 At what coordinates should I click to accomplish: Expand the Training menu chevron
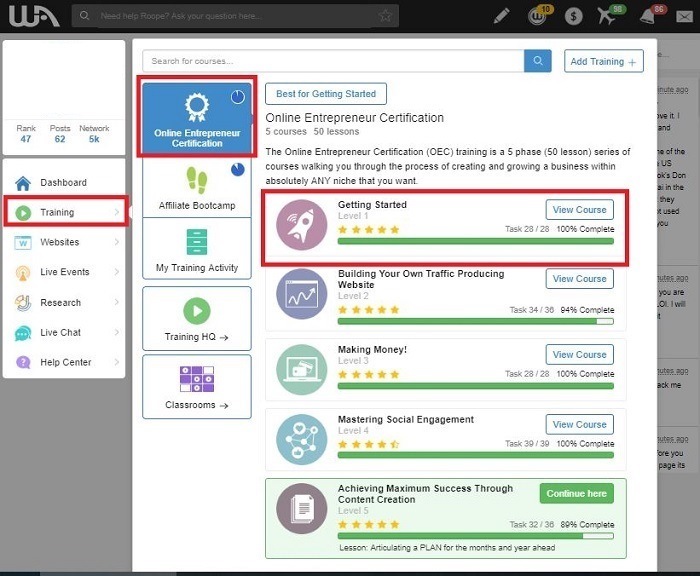pos(117,212)
